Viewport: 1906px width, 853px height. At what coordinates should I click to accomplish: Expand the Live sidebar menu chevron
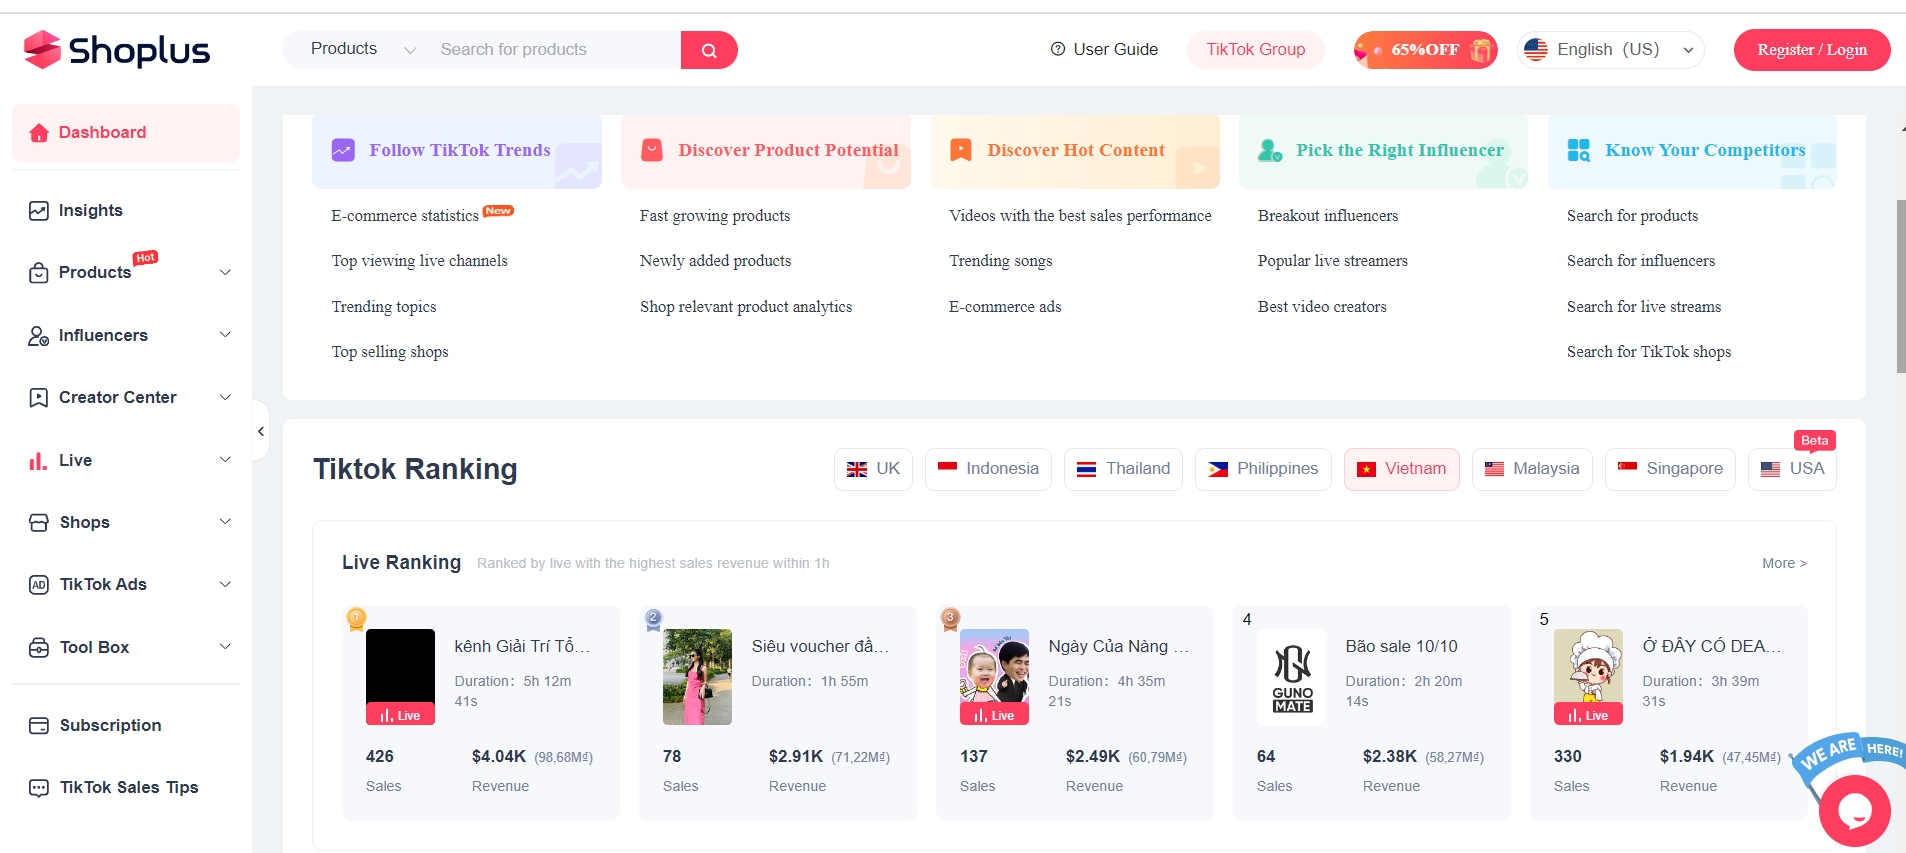(x=225, y=460)
